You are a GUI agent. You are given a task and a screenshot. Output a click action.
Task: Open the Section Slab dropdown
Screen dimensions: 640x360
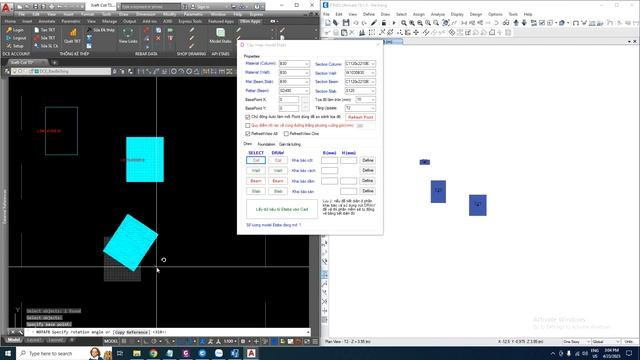click(x=360, y=91)
